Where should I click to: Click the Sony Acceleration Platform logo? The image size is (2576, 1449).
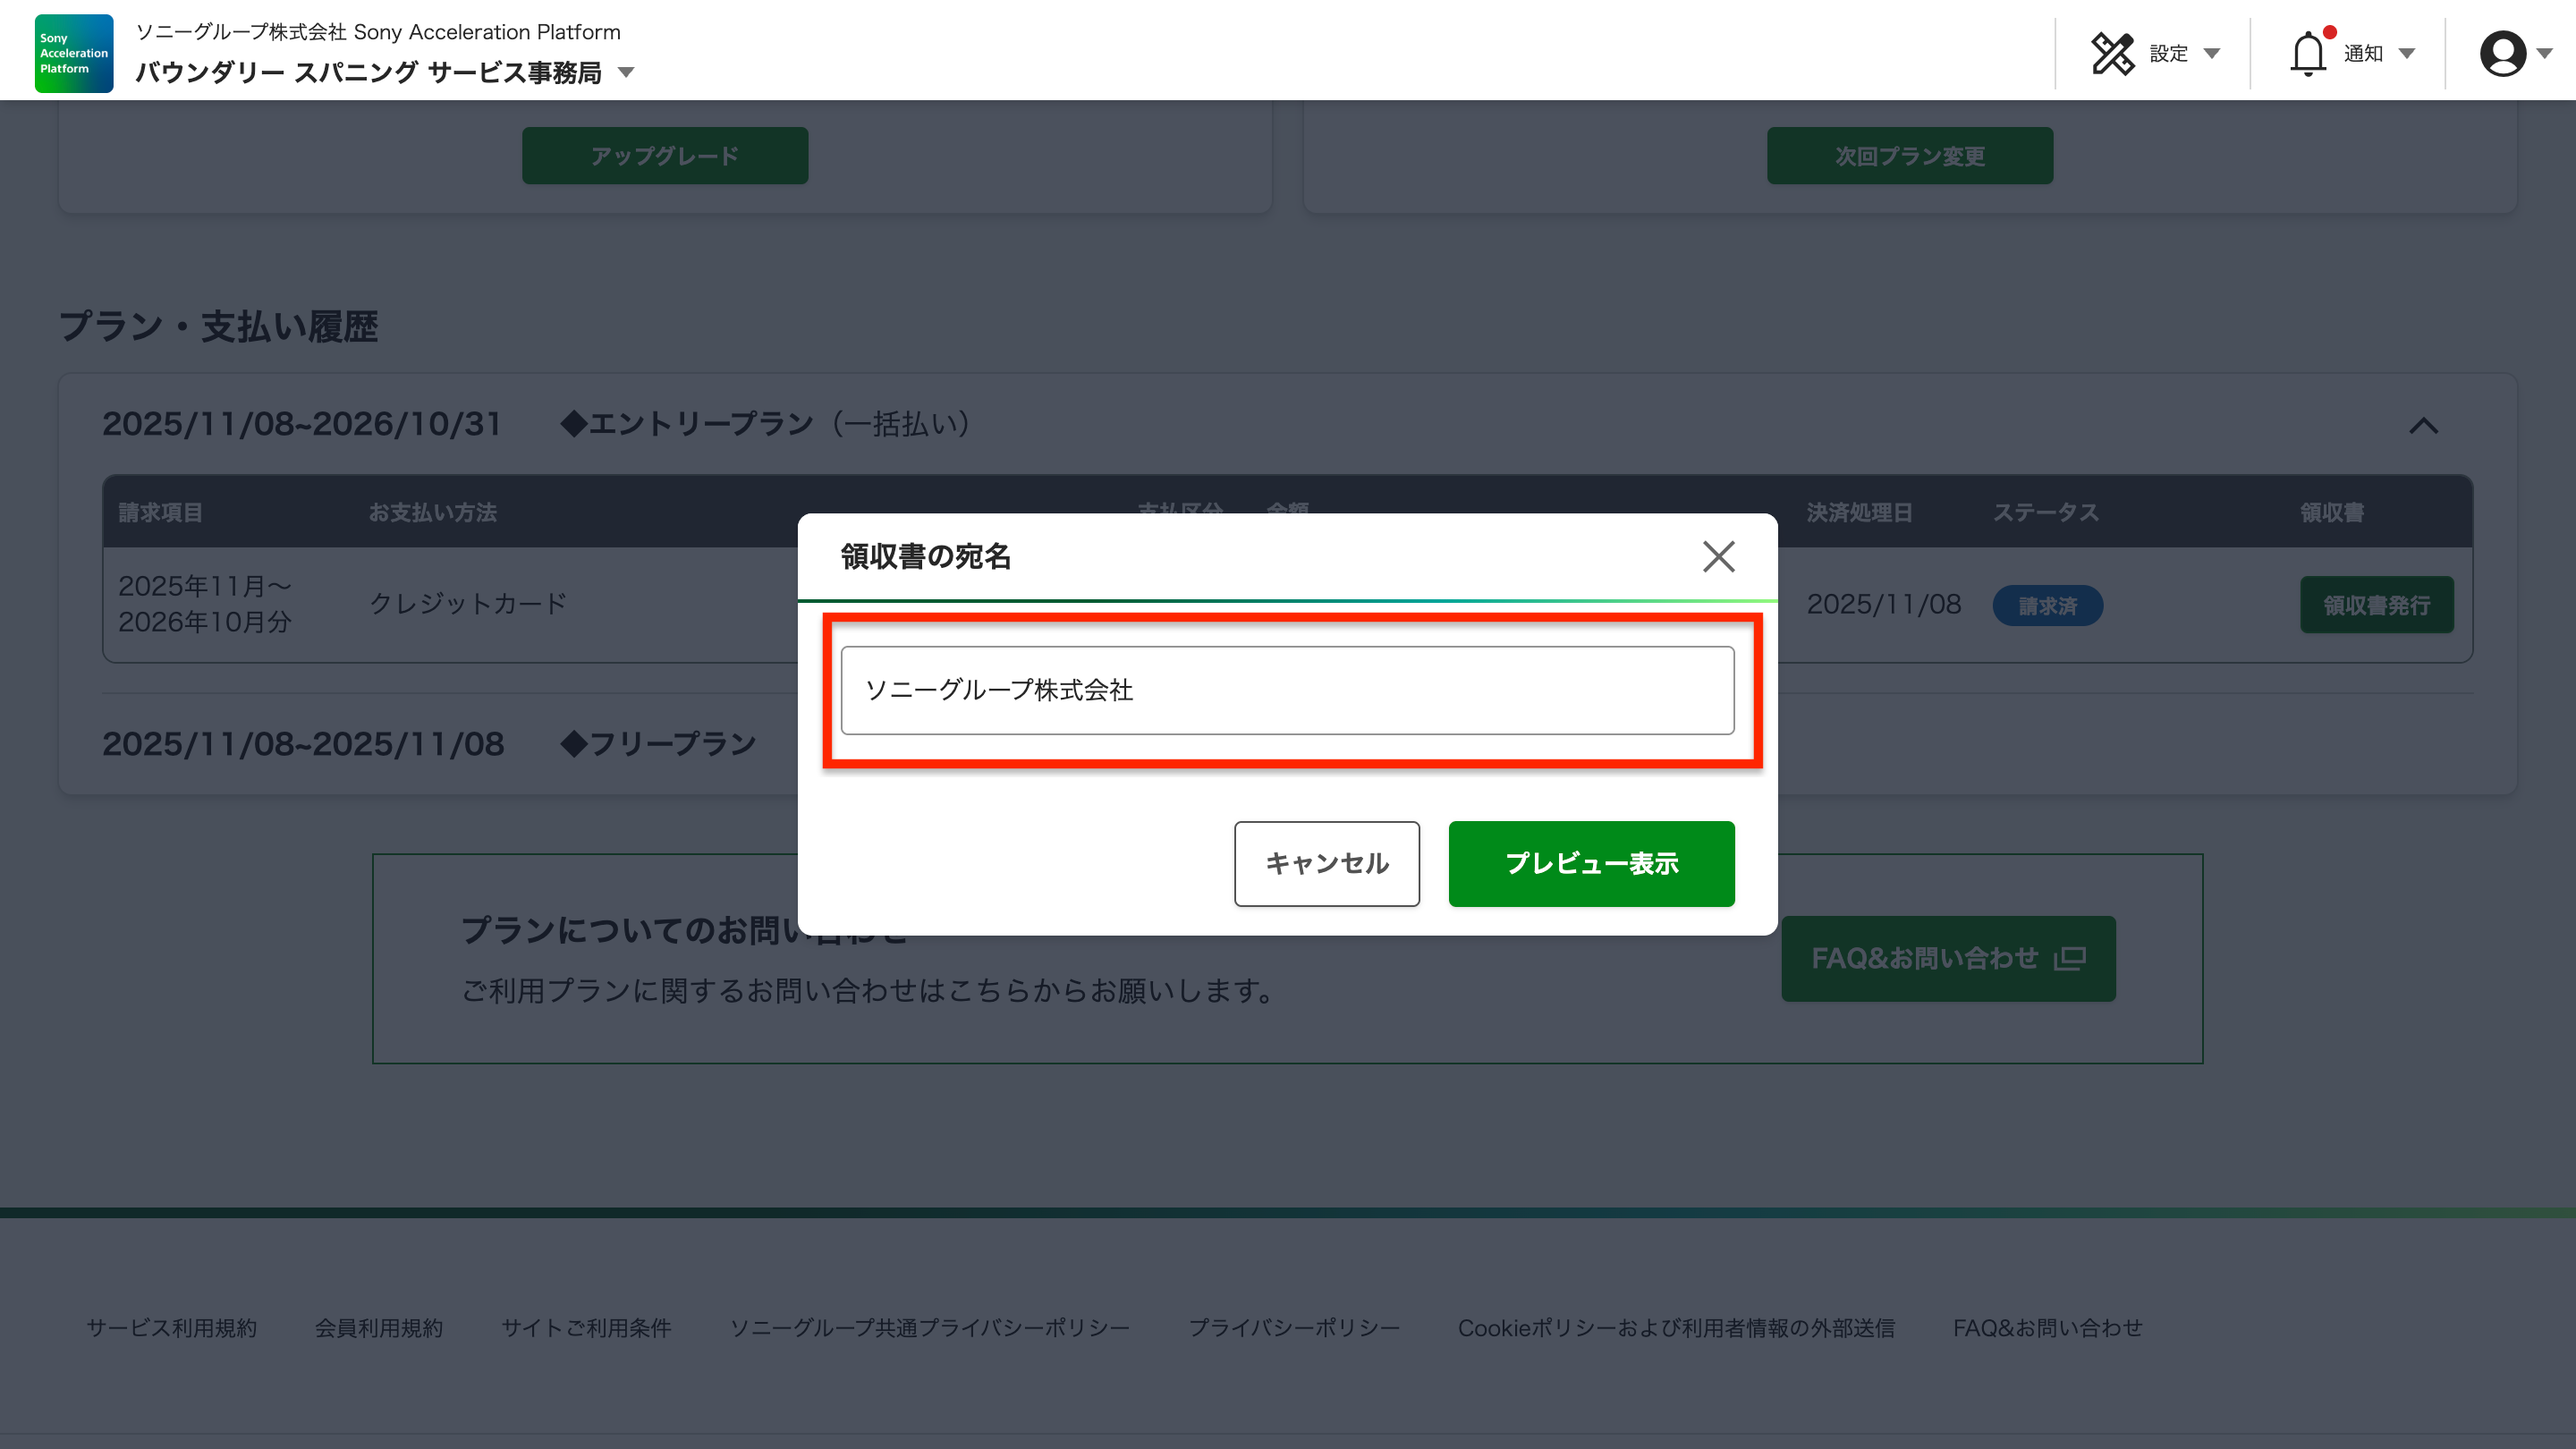(74, 53)
